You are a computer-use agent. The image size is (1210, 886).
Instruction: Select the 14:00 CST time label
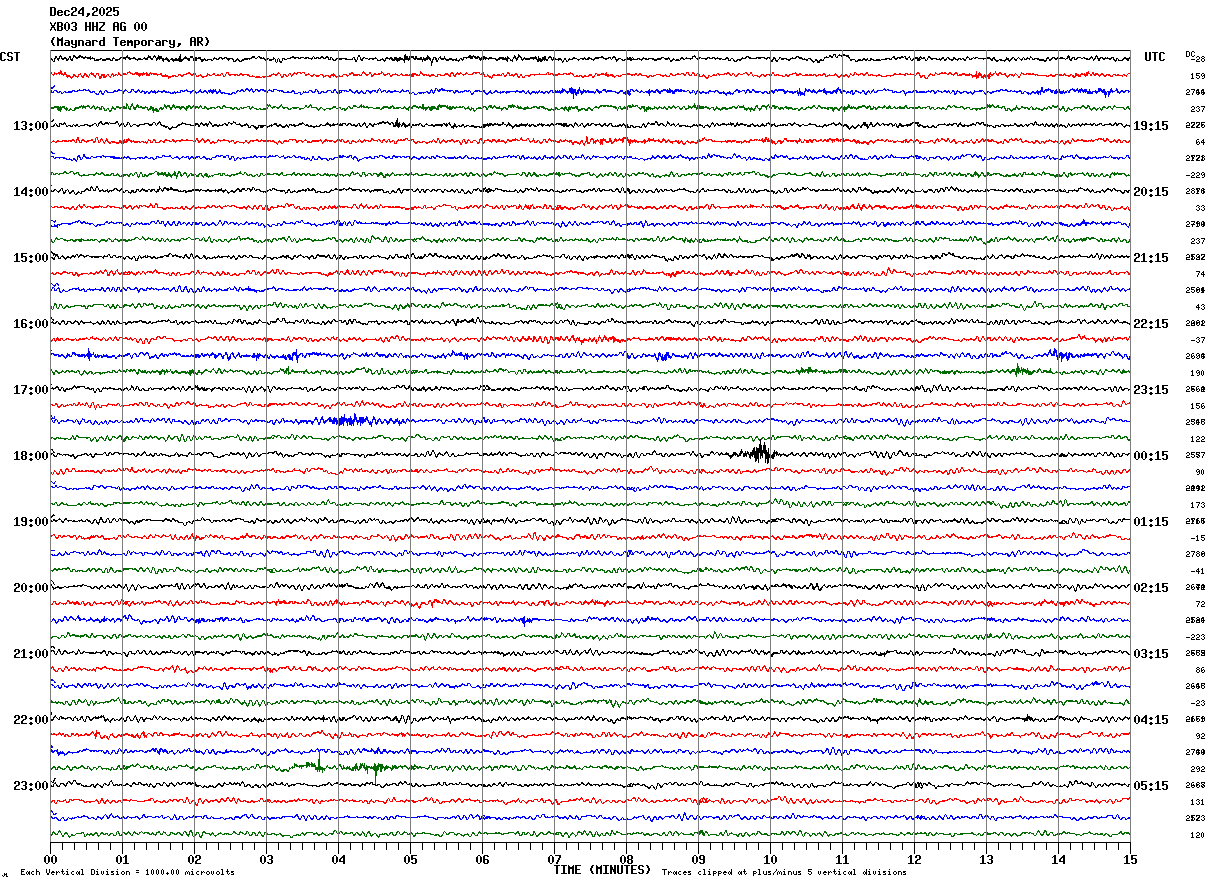coord(30,192)
